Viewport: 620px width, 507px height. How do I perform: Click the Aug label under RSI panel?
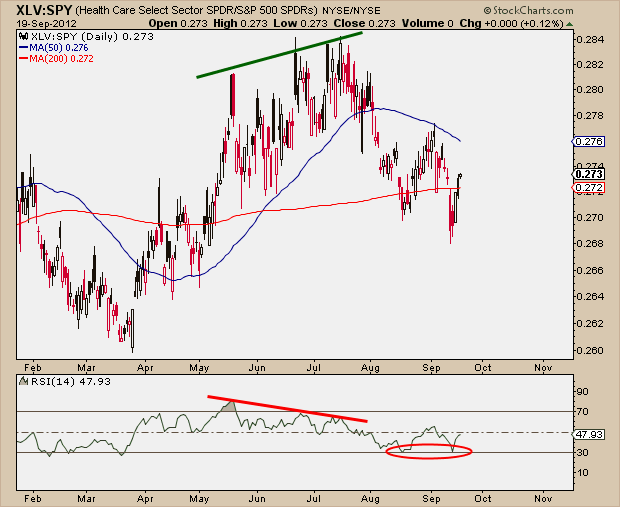click(370, 499)
